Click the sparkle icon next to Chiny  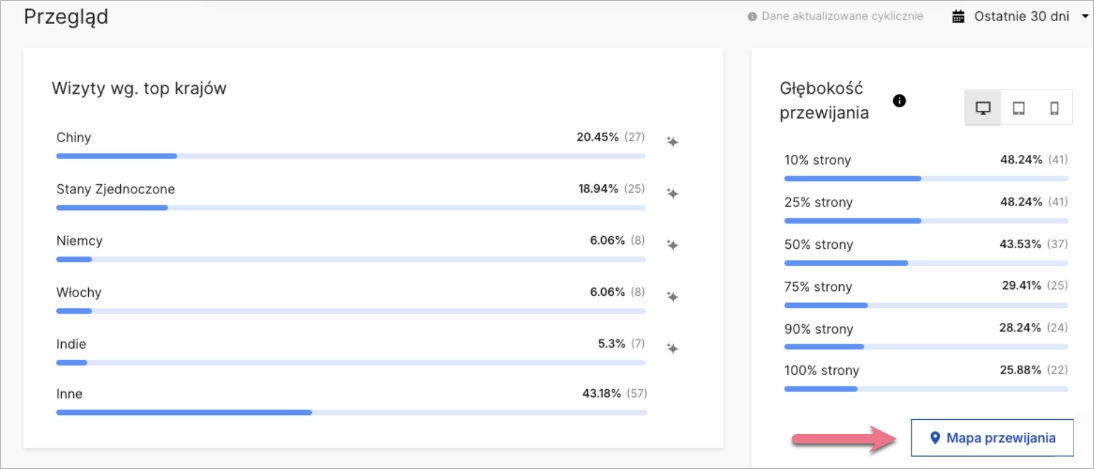point(673,141)
